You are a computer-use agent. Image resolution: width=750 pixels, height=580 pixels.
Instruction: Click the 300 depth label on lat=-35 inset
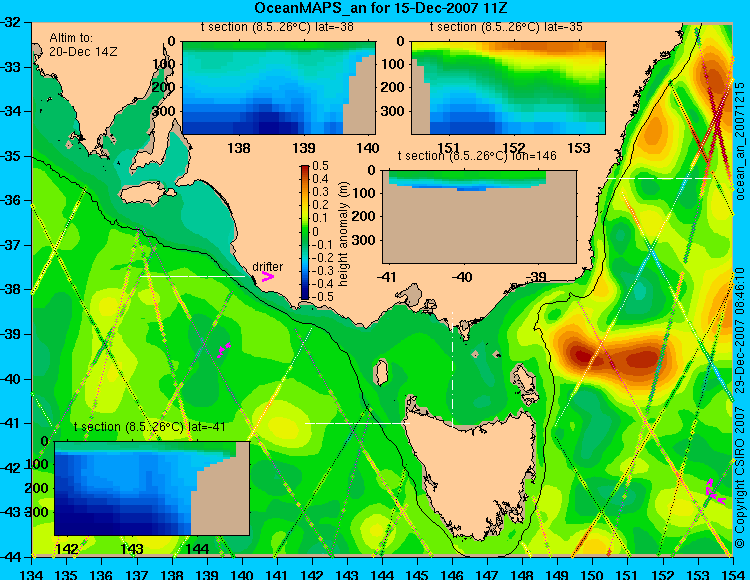[x=394, y=111]
